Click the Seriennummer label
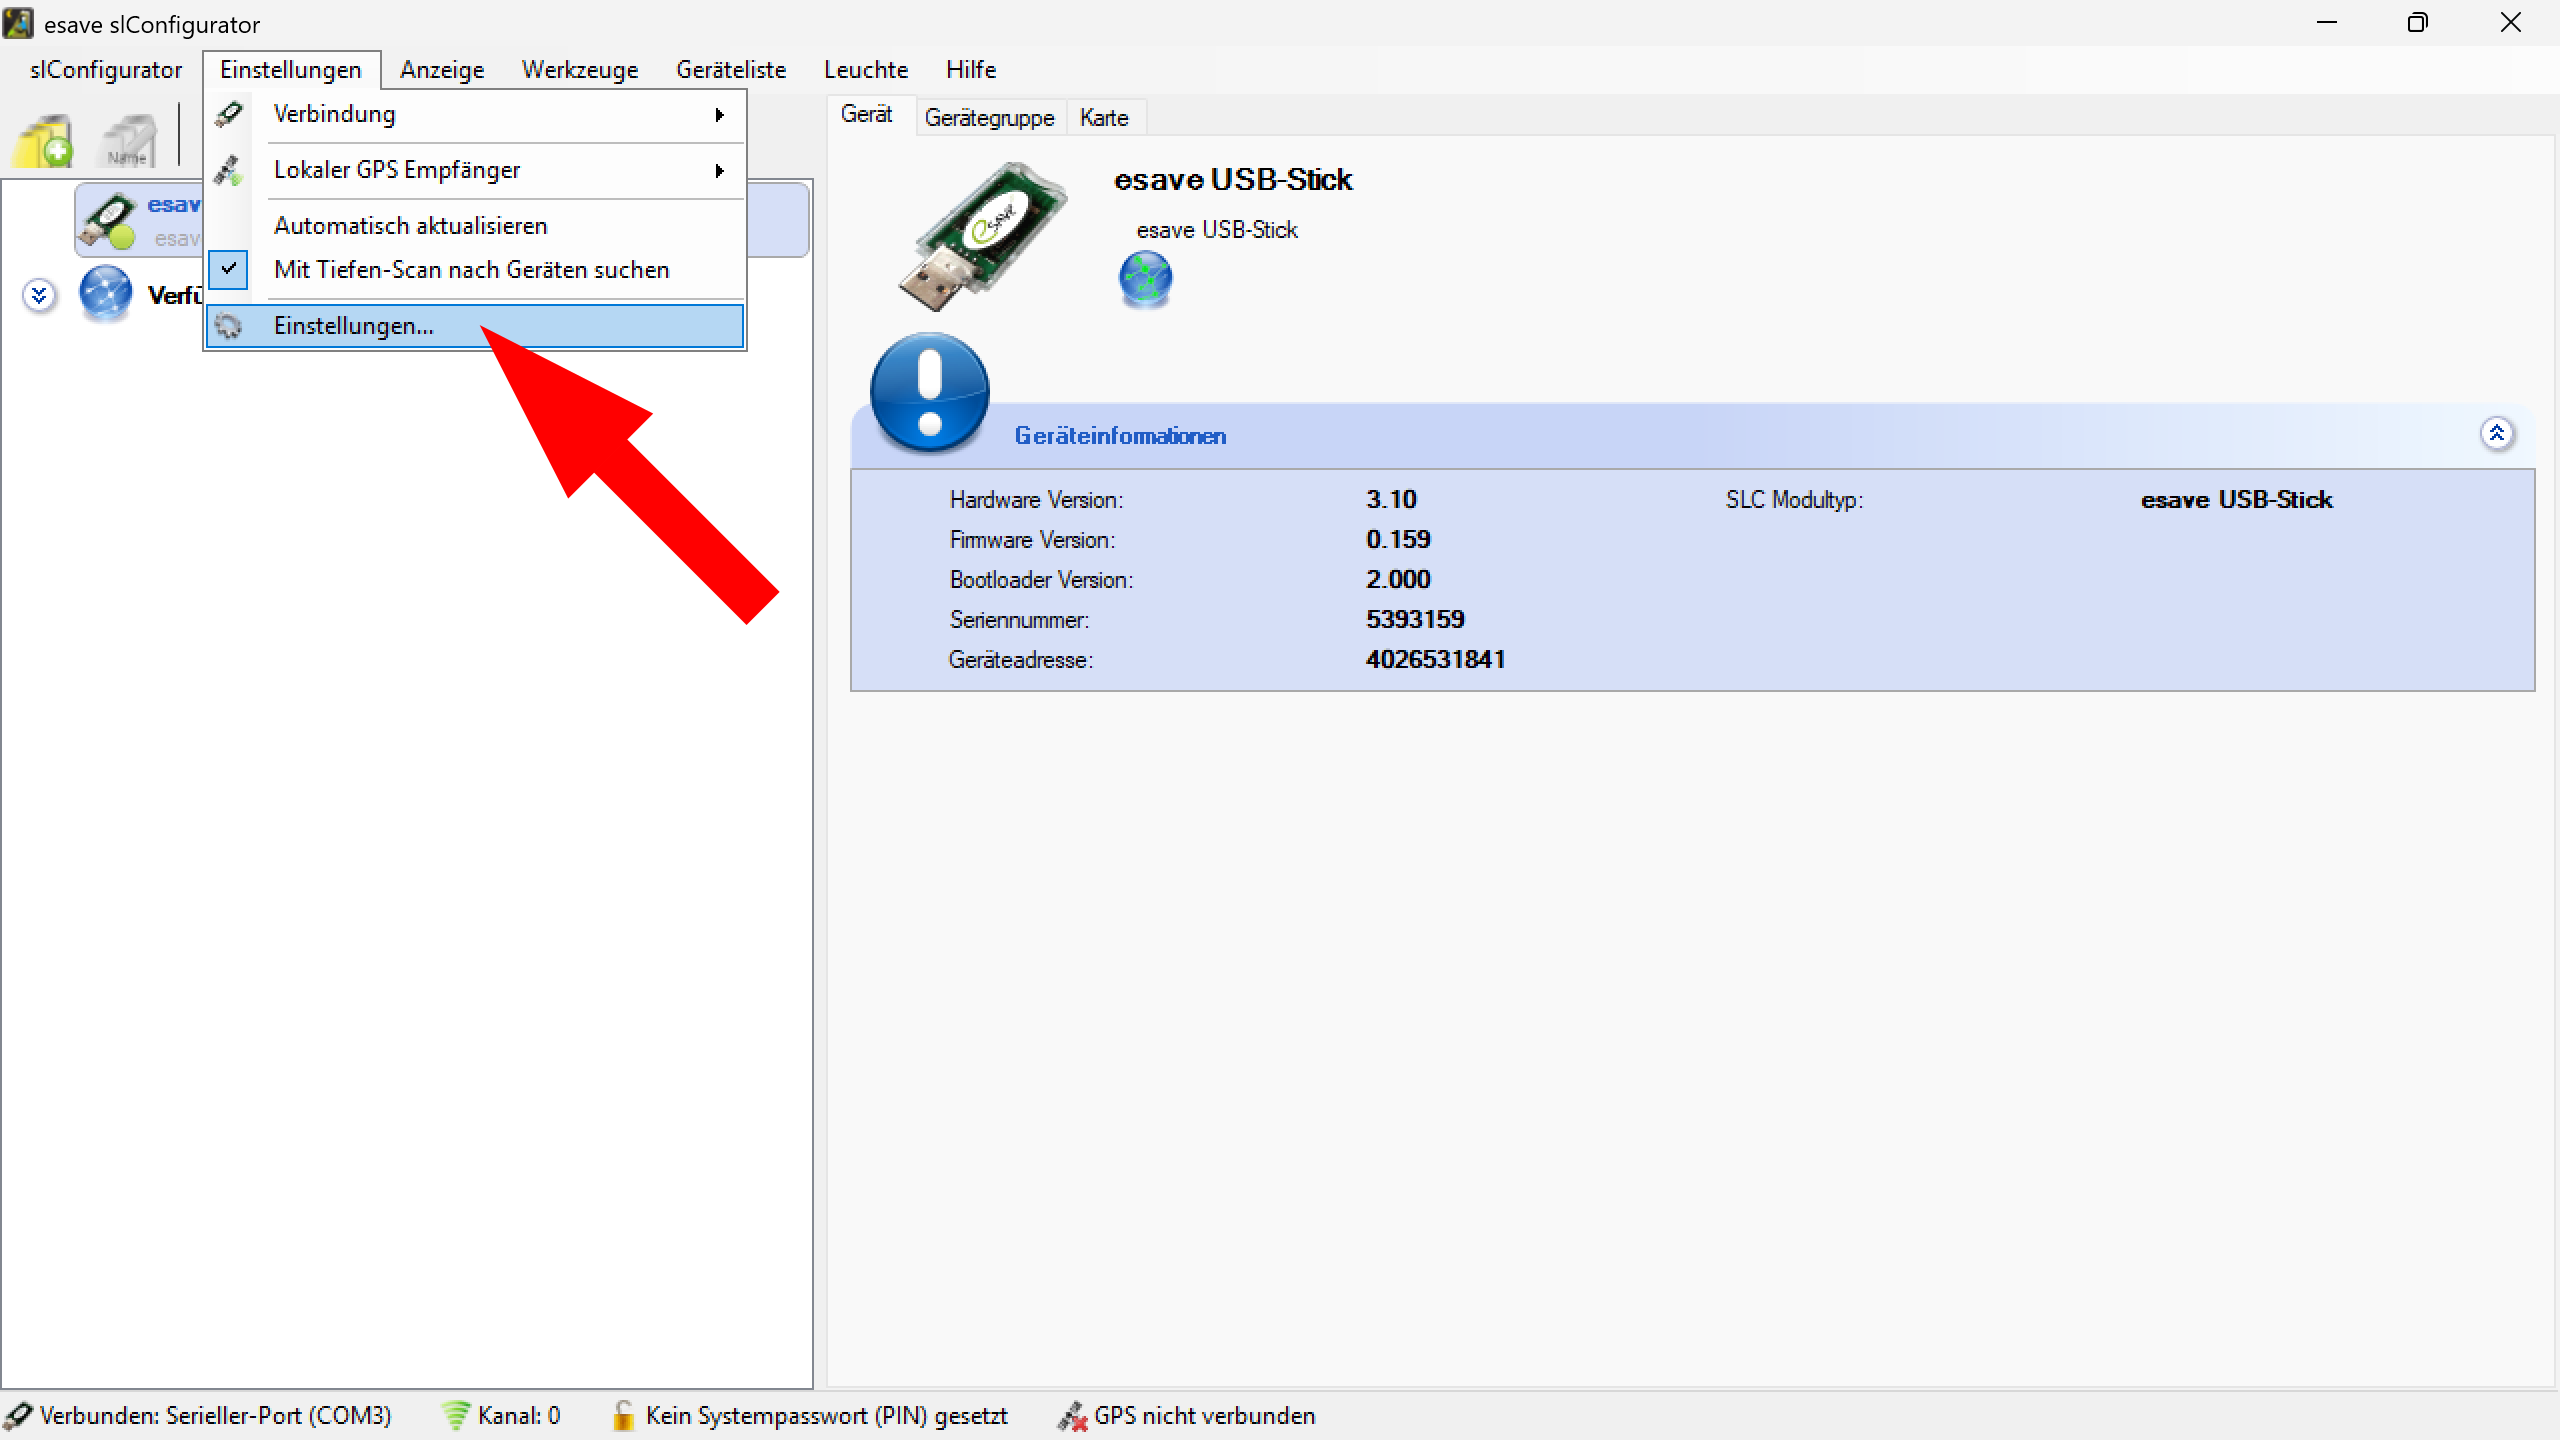Viewport: 2560px width, 1440px height. point(1019,620)
